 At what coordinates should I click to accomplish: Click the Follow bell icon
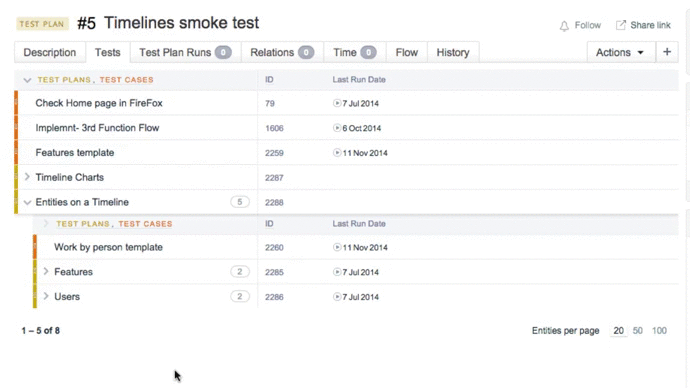coord(564,26)
